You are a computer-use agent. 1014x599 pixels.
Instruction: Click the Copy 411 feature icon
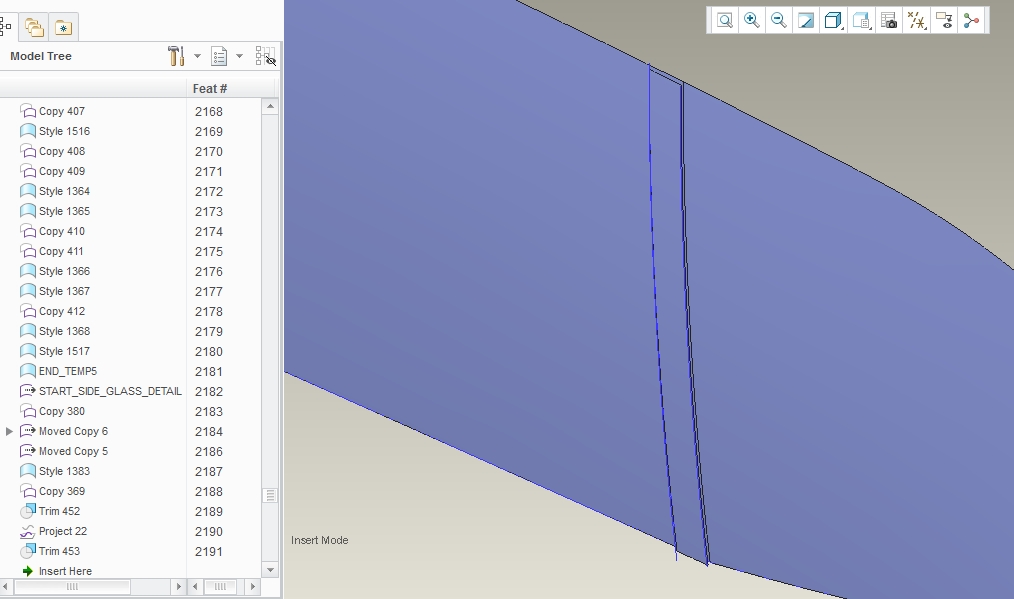click(x=28, y=251)
